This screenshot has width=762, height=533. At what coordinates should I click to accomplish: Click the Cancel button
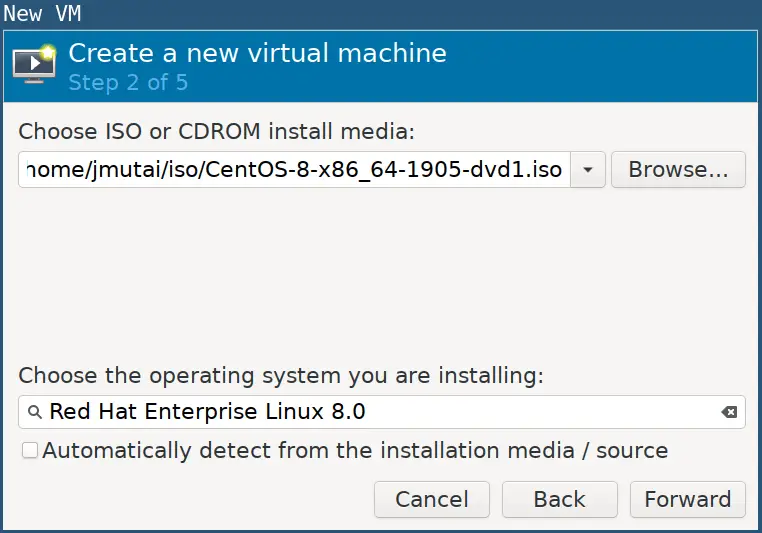click(432, 499)
